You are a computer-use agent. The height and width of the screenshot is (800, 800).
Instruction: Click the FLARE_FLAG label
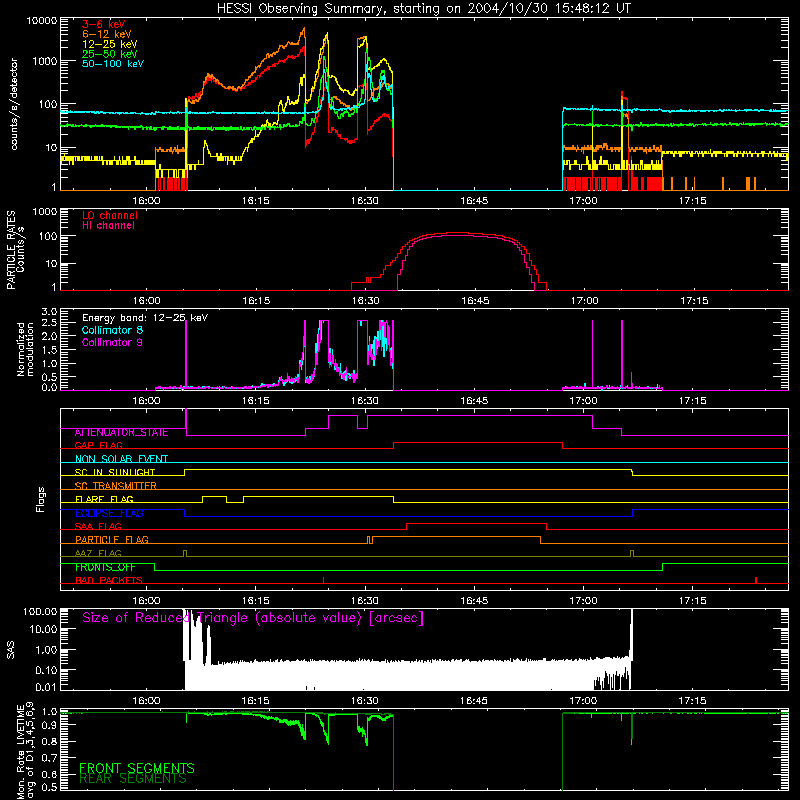point(104,499)
